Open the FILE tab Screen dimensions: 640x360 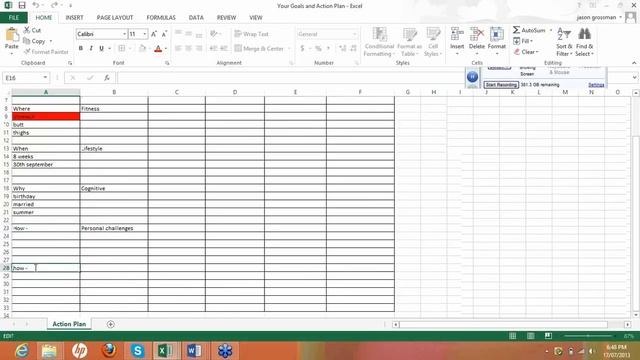(x=13, y=18)
